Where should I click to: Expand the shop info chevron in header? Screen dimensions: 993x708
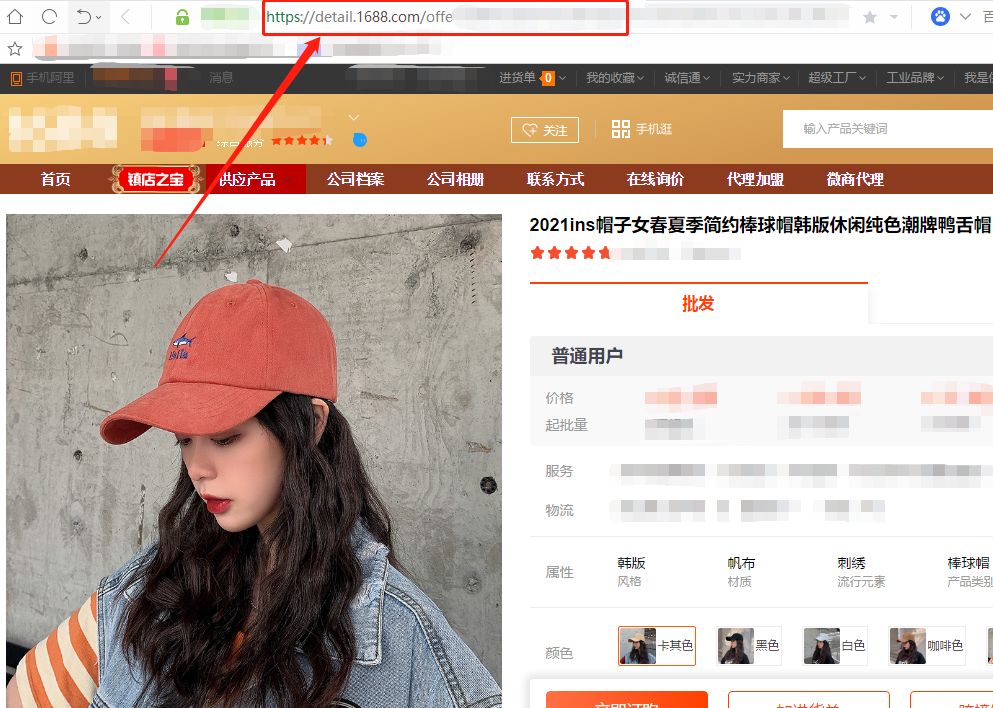coord(354,118)
